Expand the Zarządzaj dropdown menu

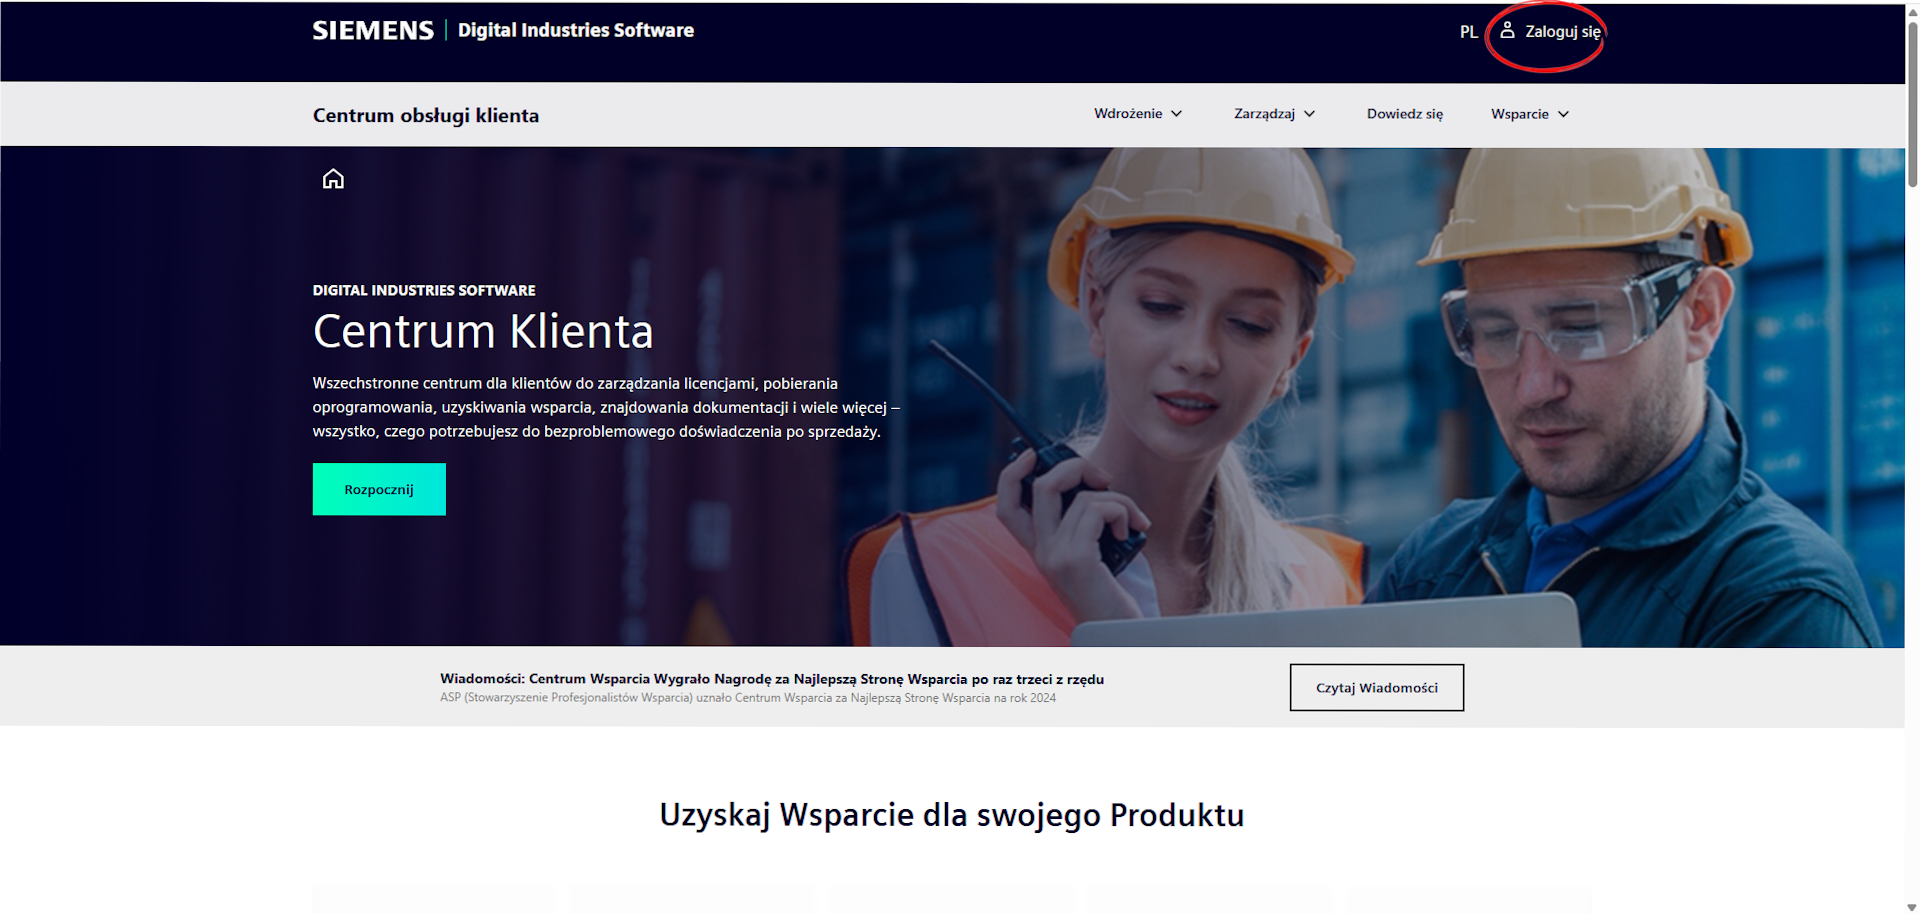1274,114
